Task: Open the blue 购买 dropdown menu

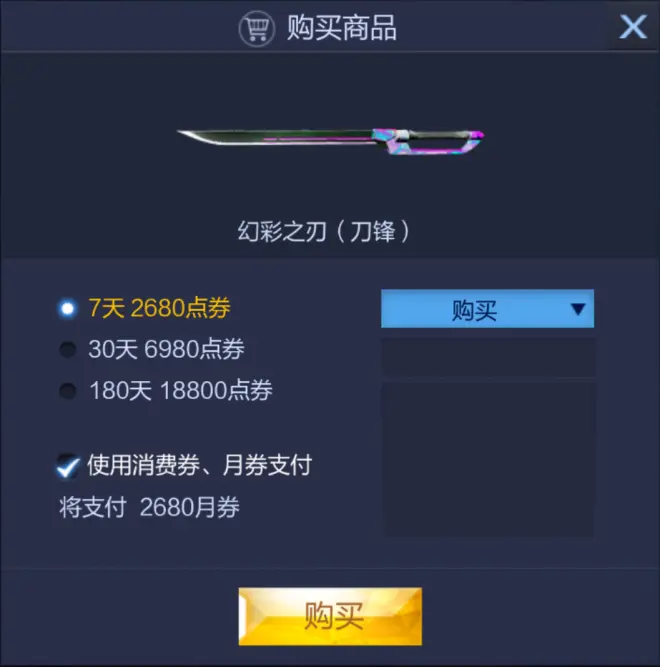Action: point(487,309)
